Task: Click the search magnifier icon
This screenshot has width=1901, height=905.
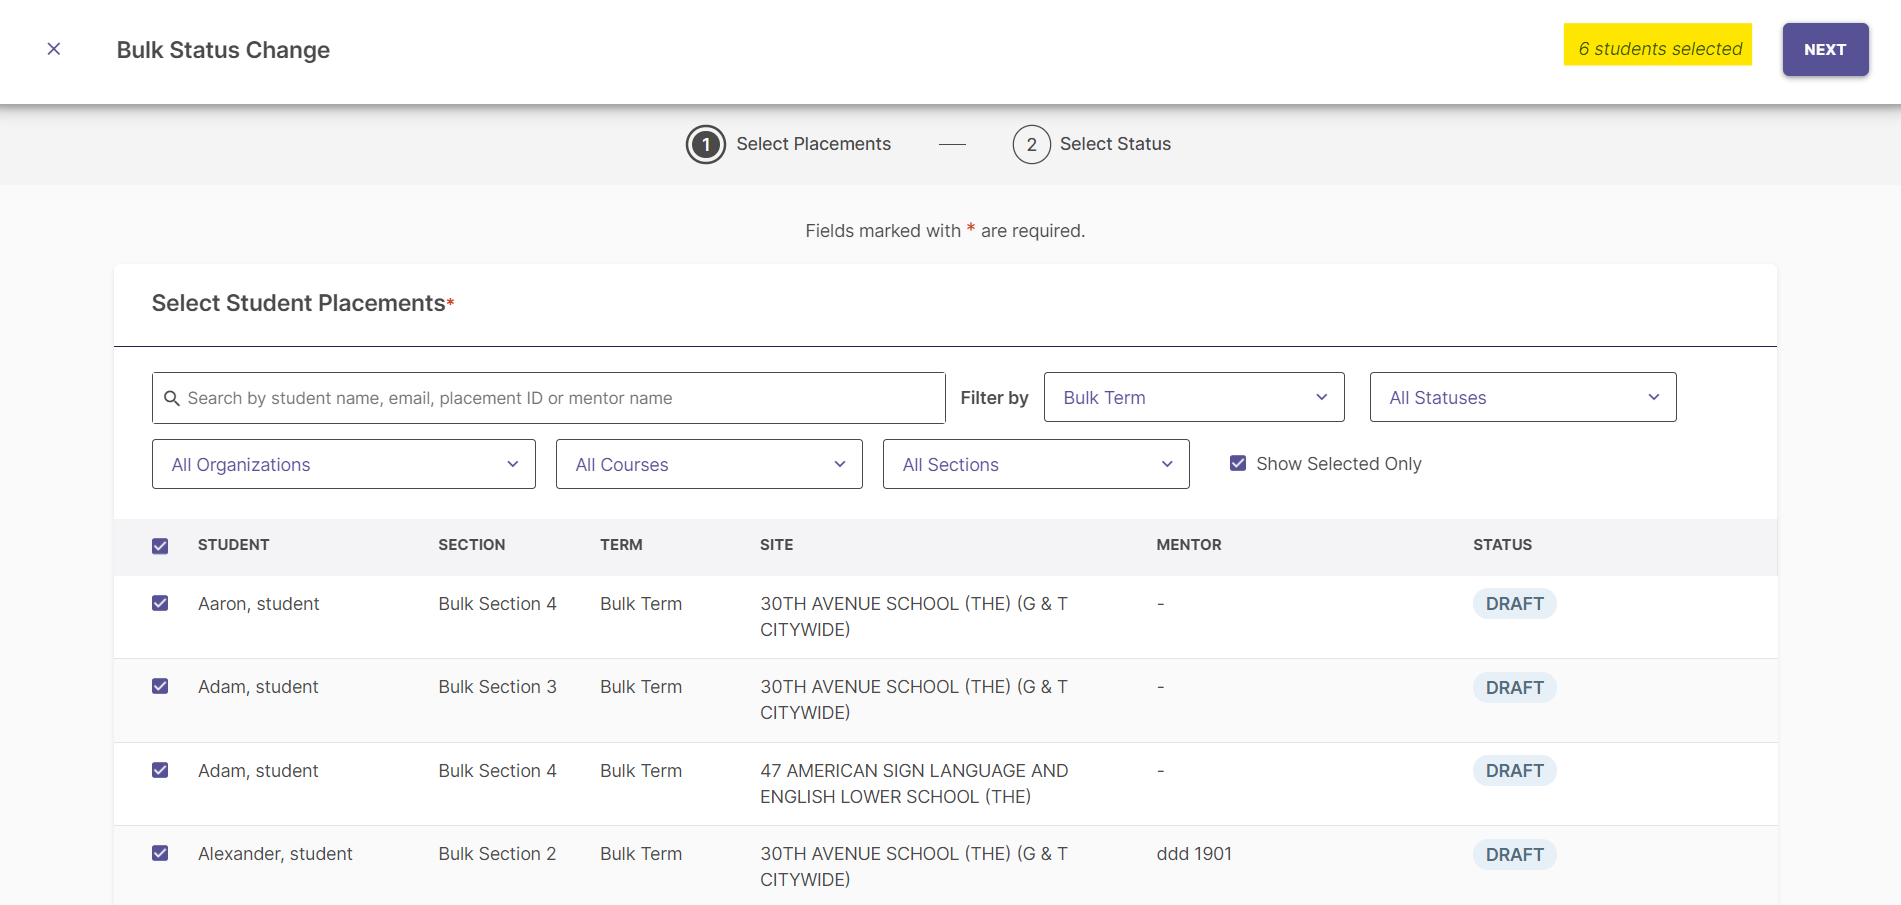Action: pos(172,397)
